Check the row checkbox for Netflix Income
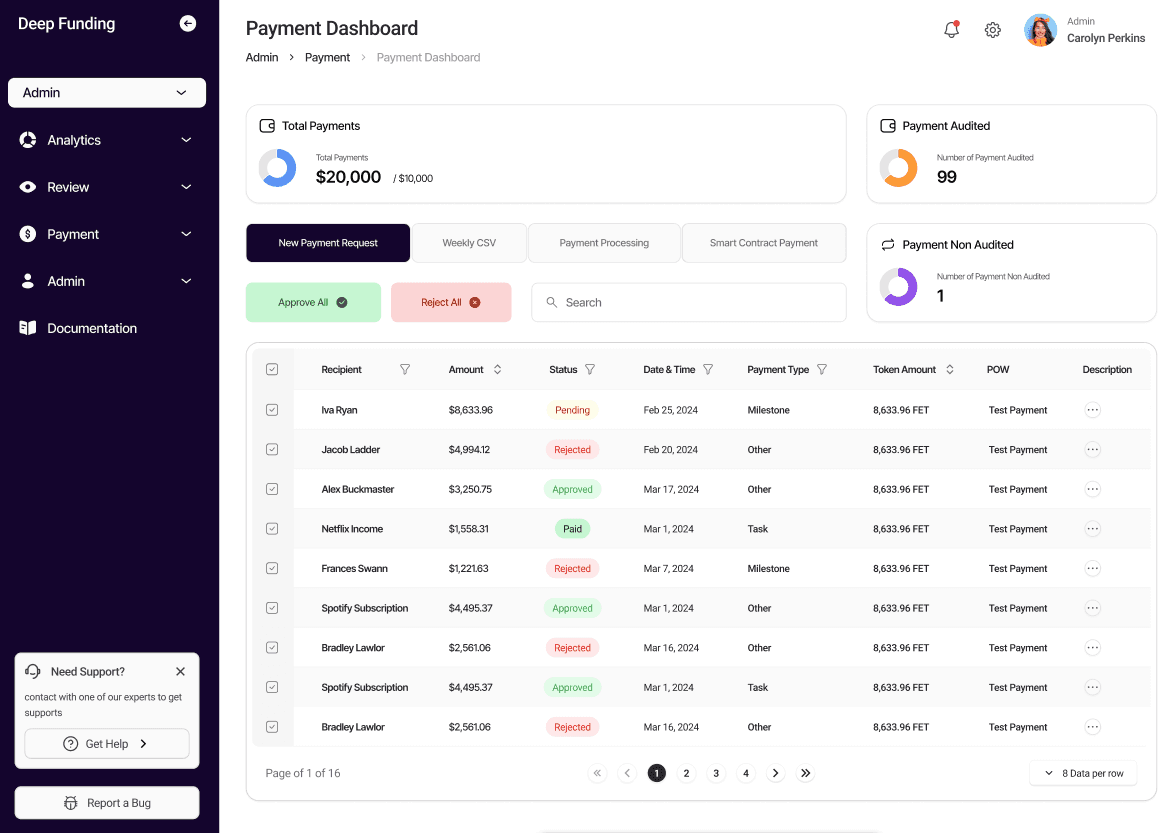The height and width of the screenshot is (833, 1176). pos(272,528)
